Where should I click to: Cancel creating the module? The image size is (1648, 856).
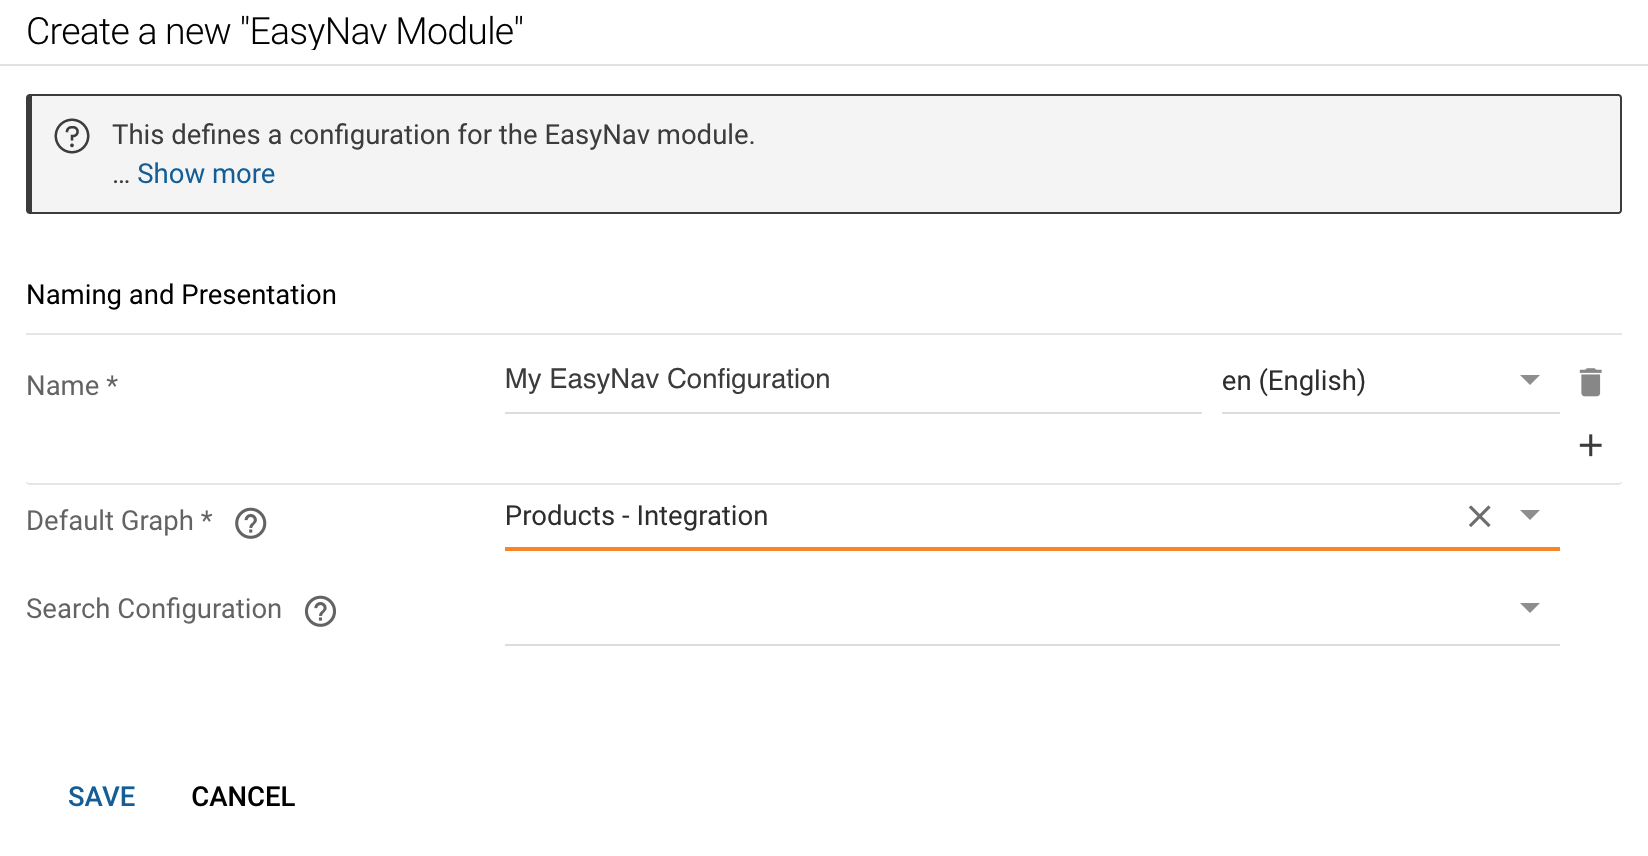[x=243, y=797]
